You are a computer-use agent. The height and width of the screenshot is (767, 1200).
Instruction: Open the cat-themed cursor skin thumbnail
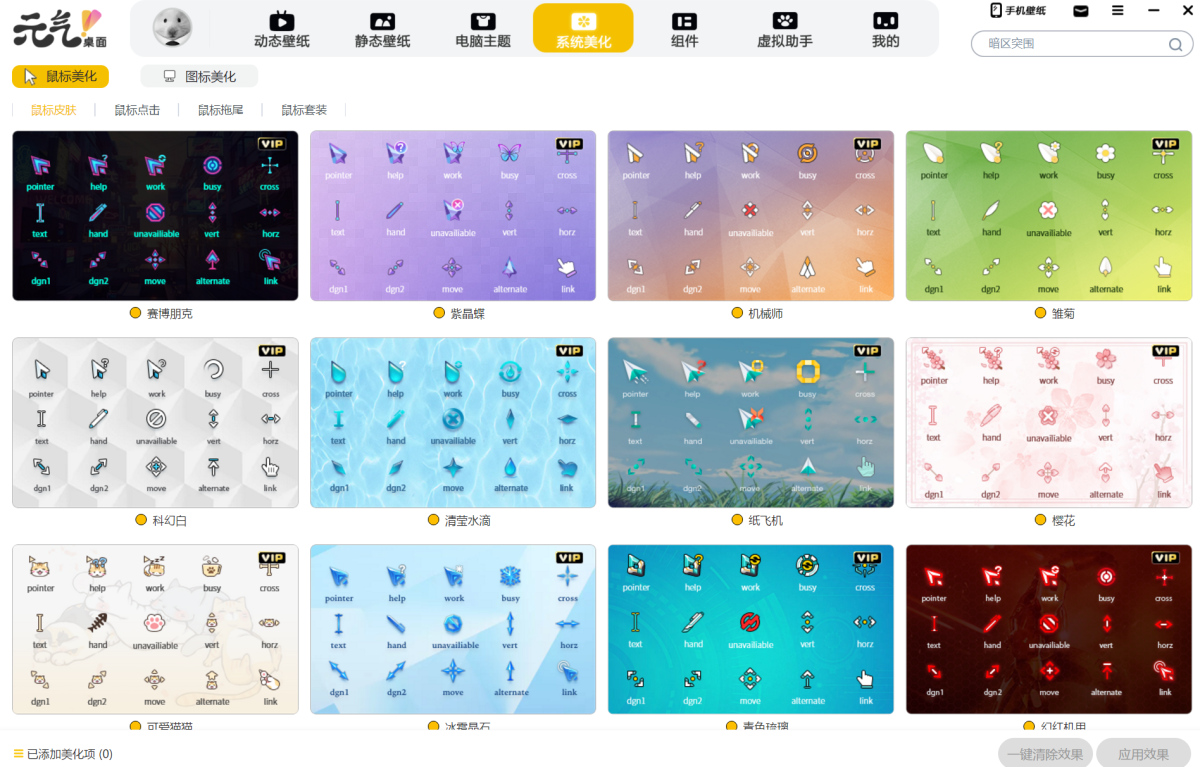coord(155,630)
